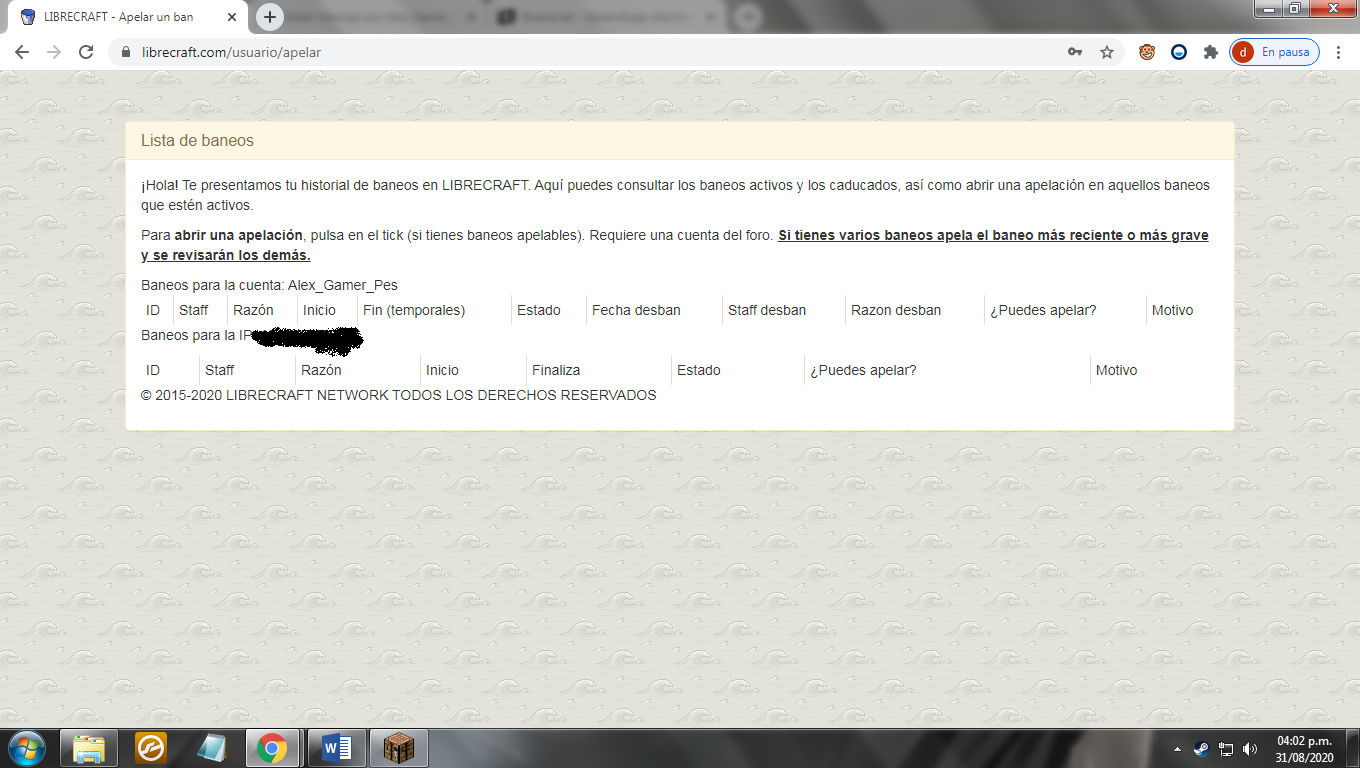1360x768 pixels.
Task: Click the bold abrir una apelación text
Action: (x=238, y=235)
